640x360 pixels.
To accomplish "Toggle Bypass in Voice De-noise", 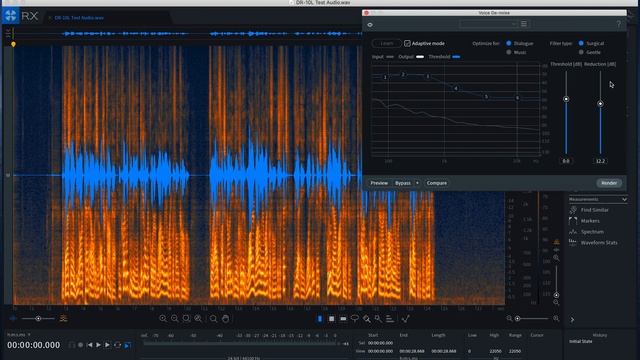I will coord(403,183).
